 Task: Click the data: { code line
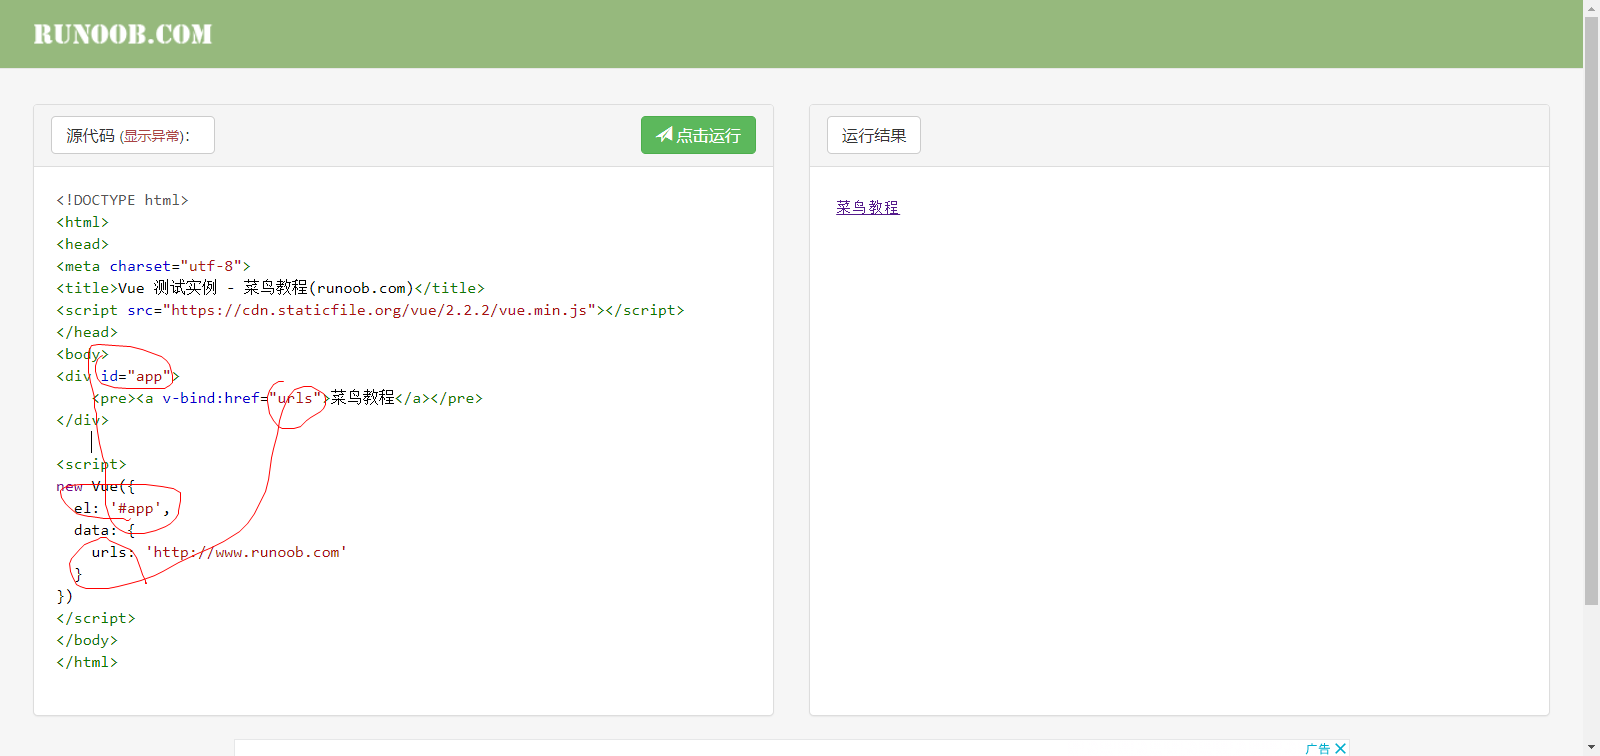(104, 530)
